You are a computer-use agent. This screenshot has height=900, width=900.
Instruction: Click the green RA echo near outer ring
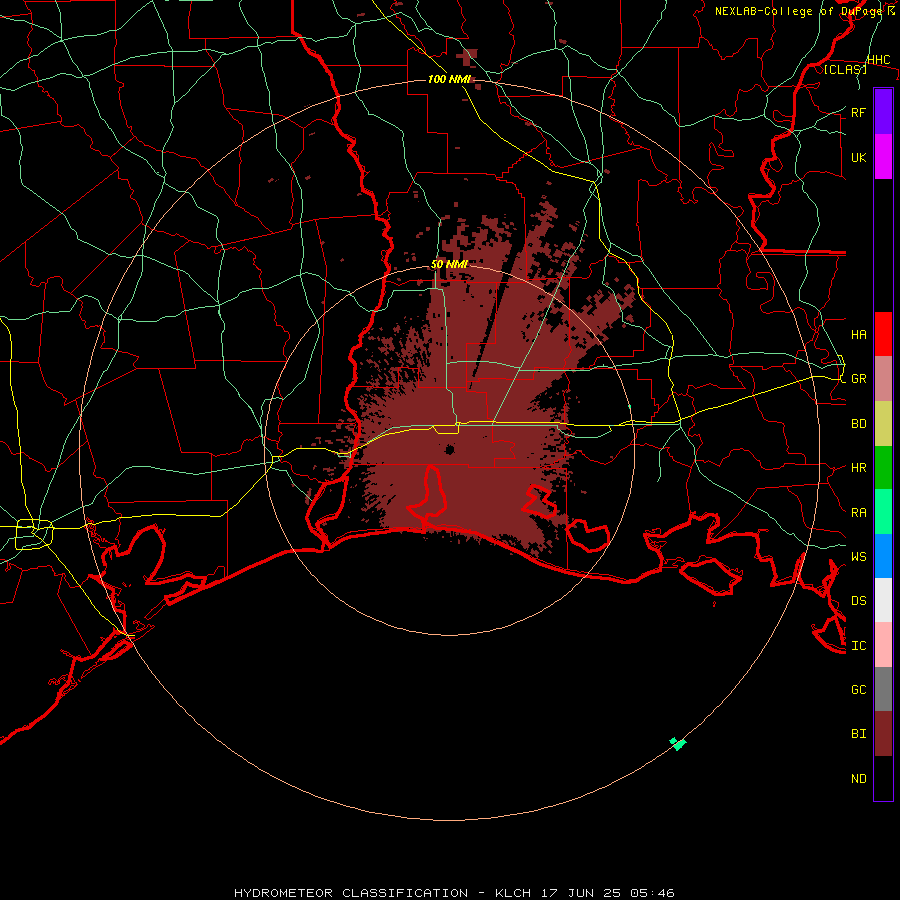click(678, 744)
